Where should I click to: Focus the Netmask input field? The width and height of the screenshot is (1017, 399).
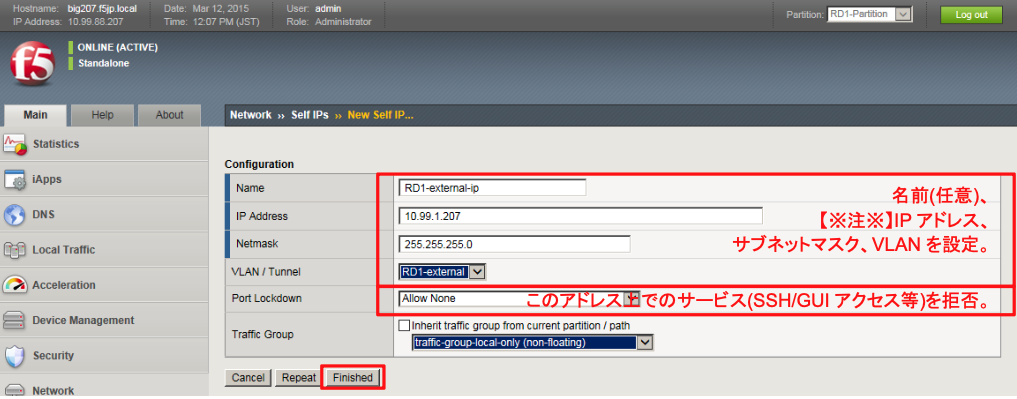tap(514, 244)
